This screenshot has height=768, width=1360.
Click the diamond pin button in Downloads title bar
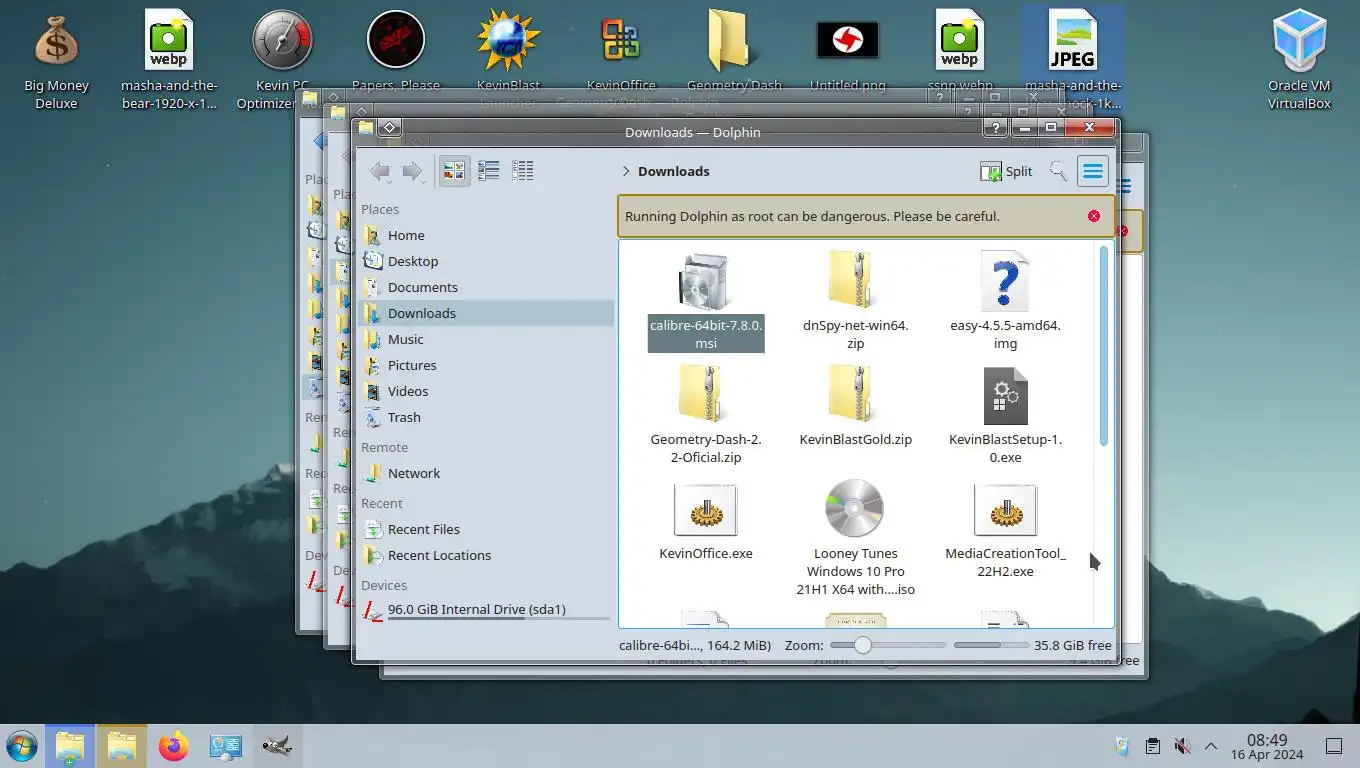(390, 127)
